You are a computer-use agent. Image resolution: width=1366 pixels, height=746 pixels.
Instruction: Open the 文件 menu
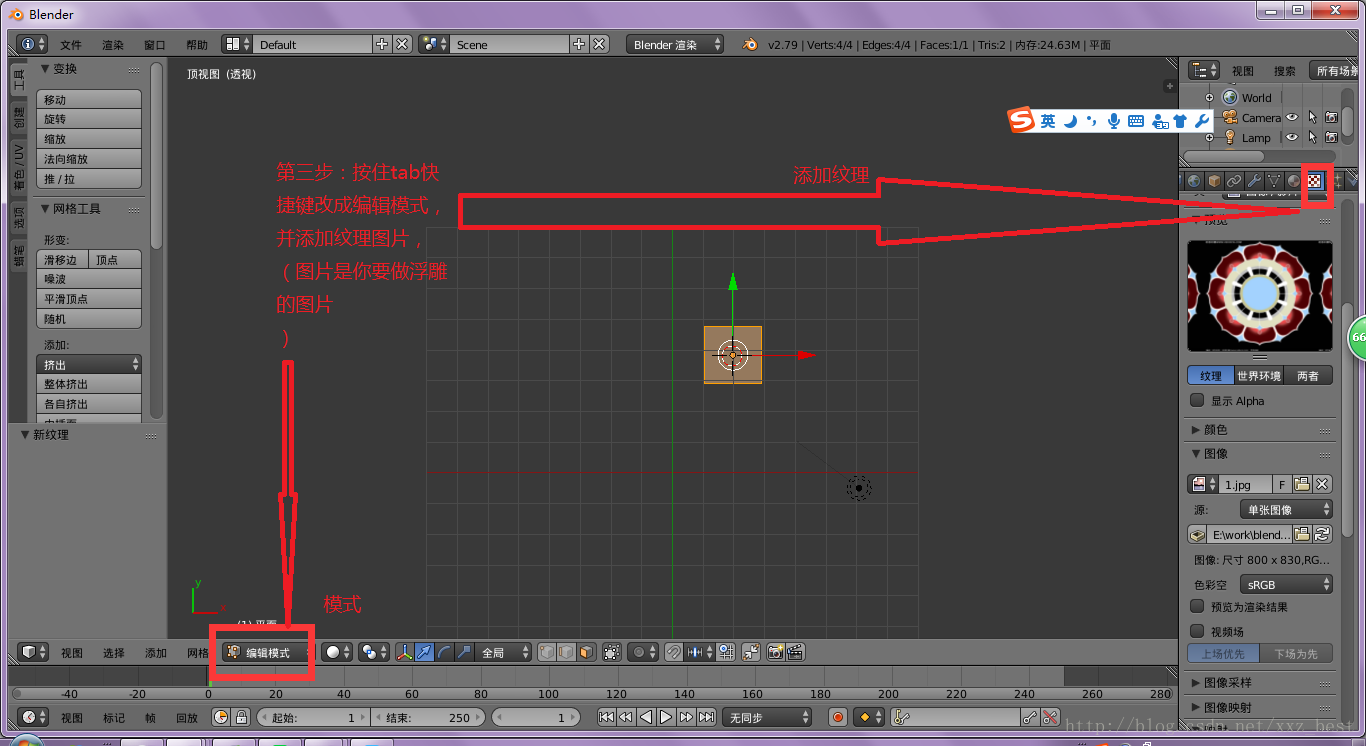pyautogui.click(x=71, y=45)
